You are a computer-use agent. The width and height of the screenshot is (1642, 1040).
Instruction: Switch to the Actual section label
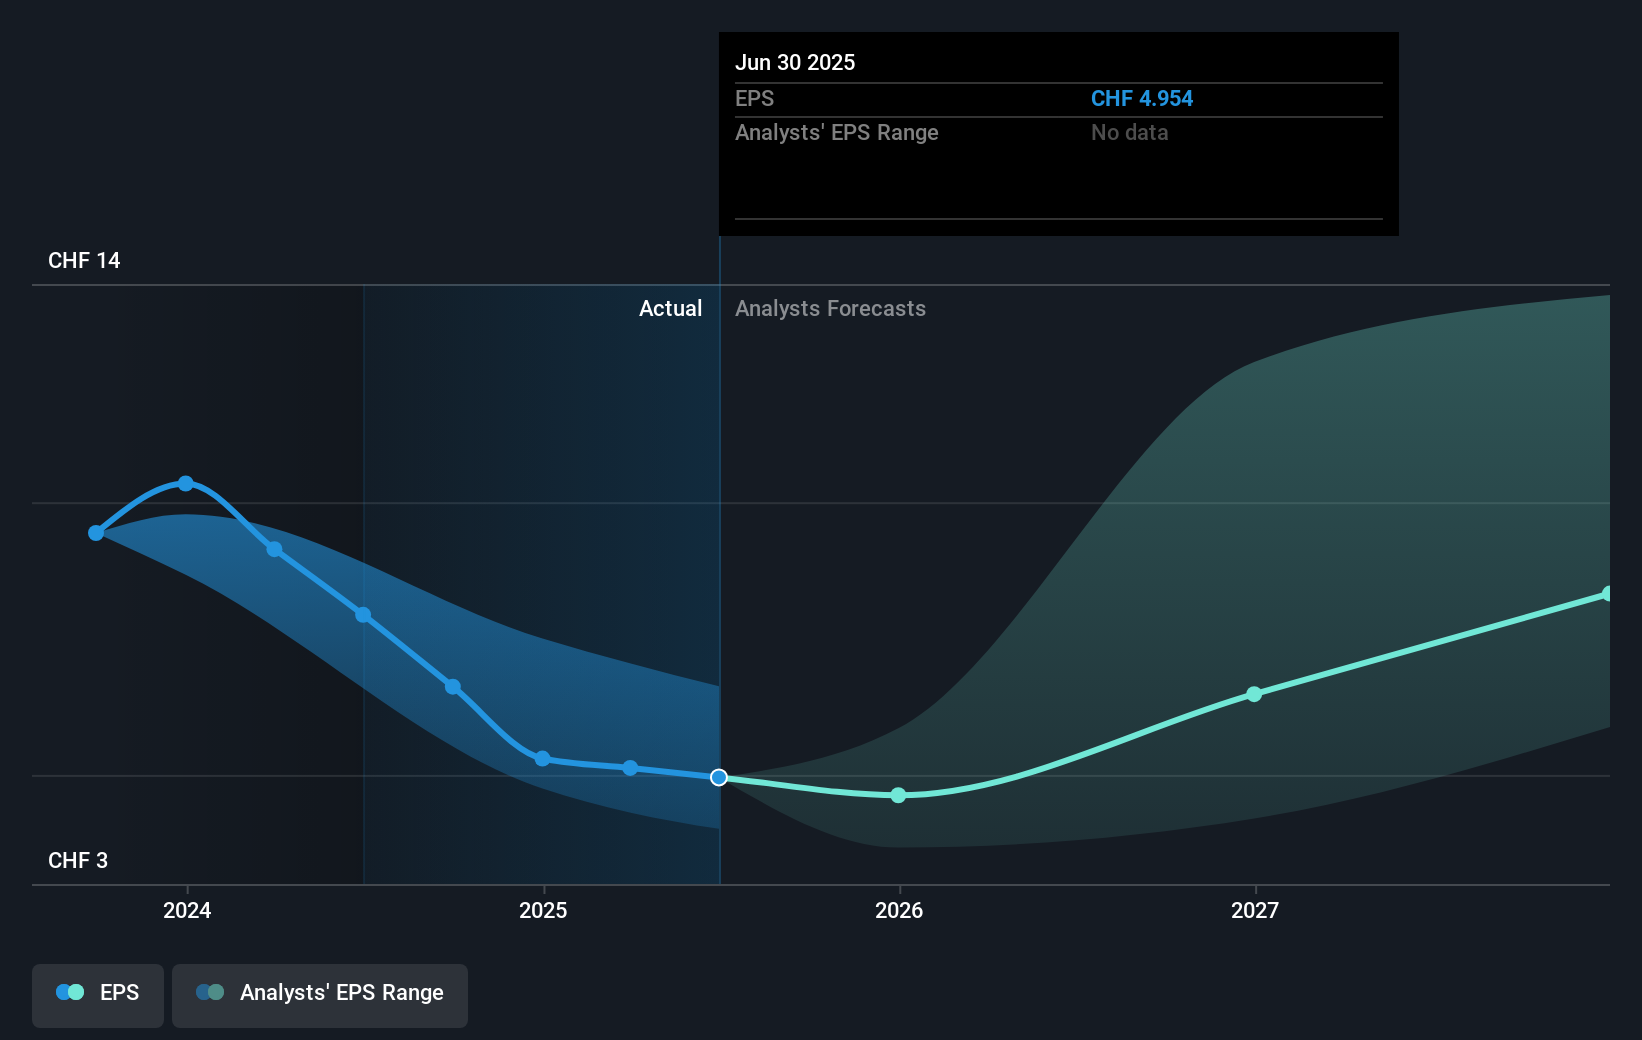[x=670, y=308]
